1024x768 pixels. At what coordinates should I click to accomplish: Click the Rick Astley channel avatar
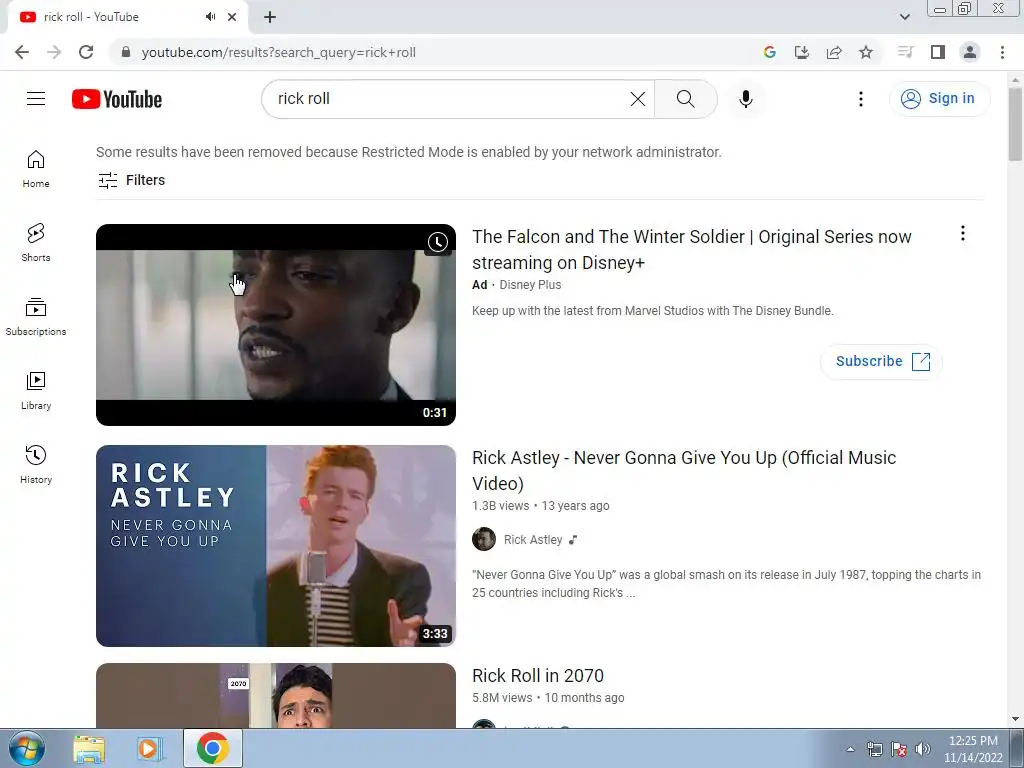(484, 539)
